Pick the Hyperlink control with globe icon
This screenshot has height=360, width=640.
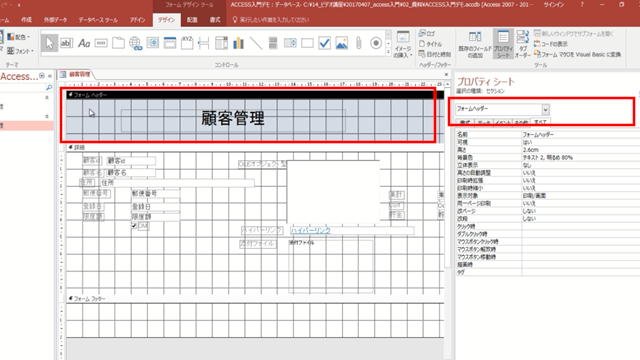pyautogui.click(x=135, y=43)
